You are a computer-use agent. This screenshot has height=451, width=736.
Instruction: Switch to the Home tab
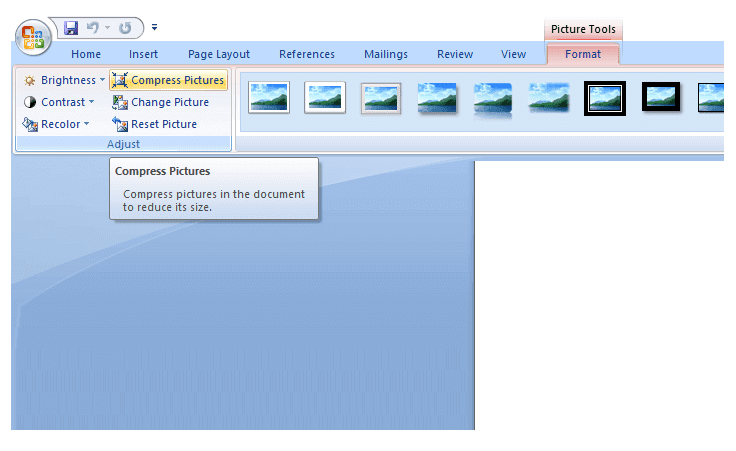coord(86,54)
